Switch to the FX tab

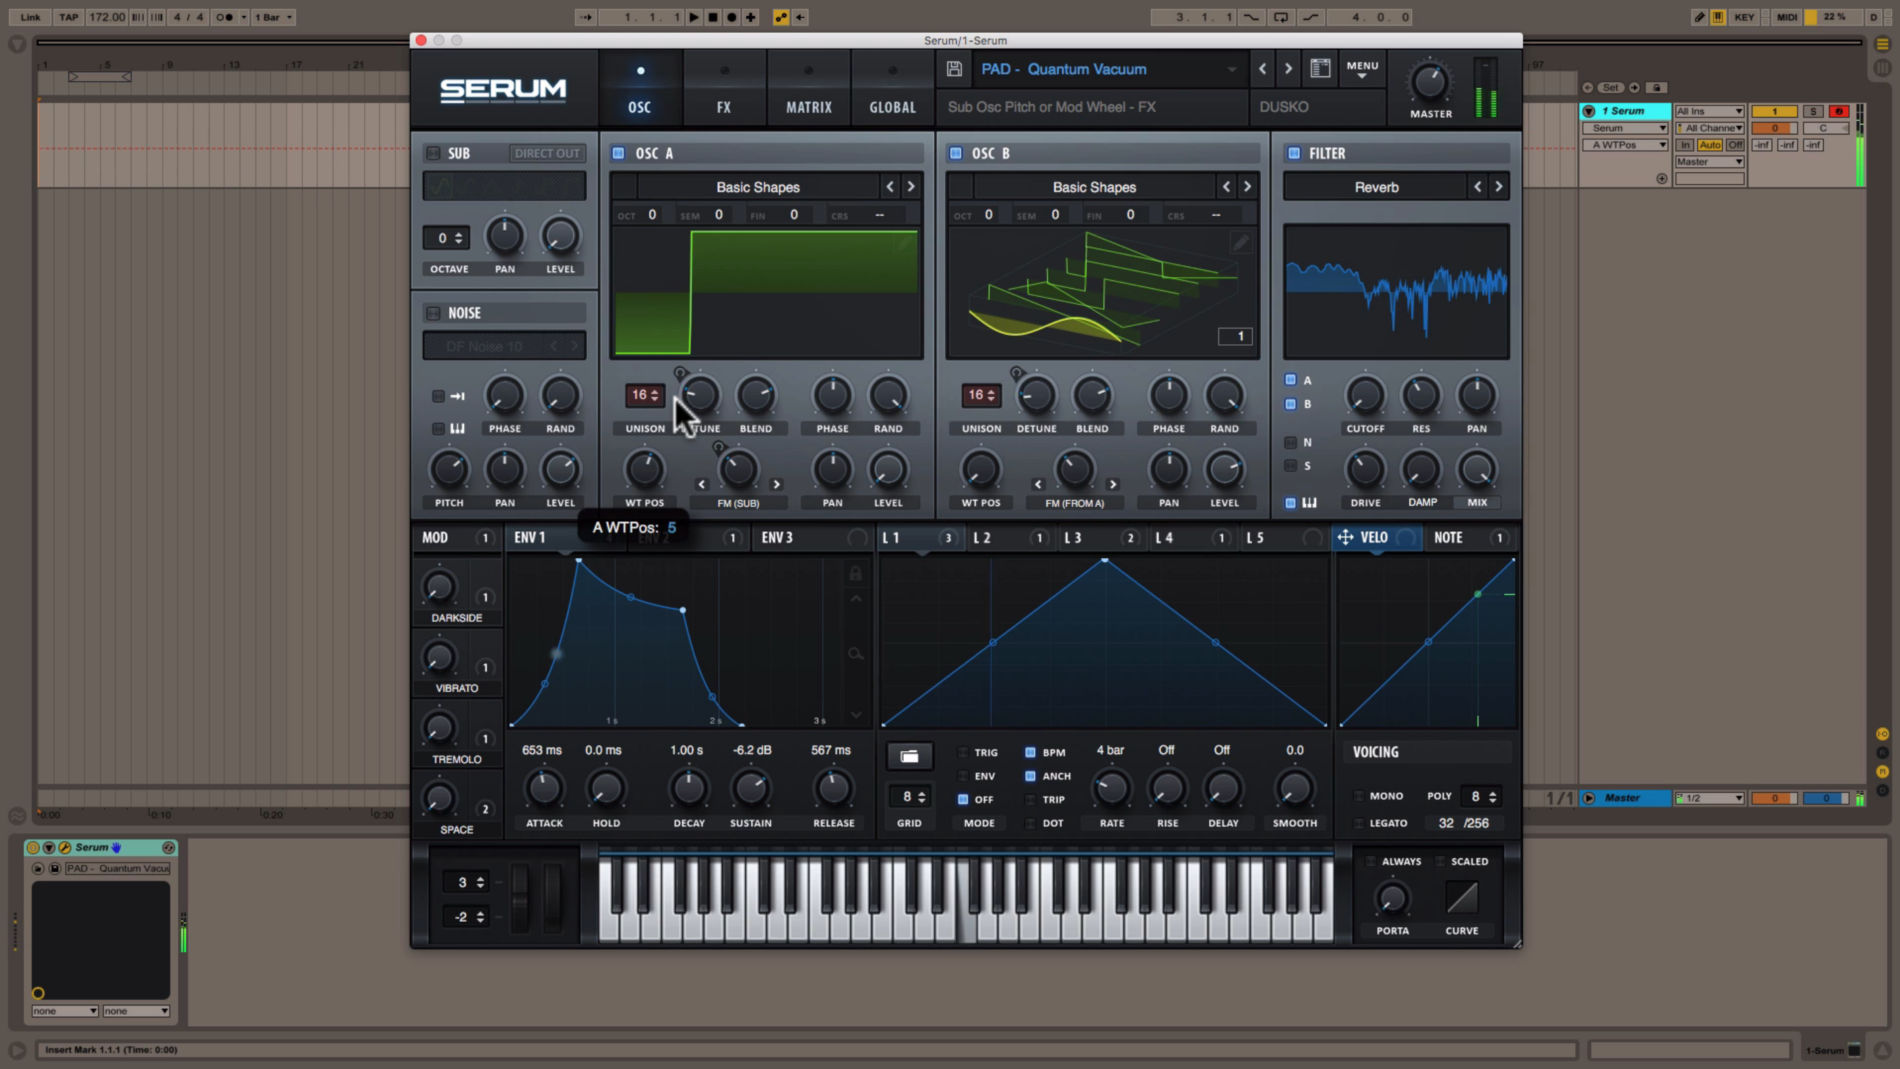point(724,92)
